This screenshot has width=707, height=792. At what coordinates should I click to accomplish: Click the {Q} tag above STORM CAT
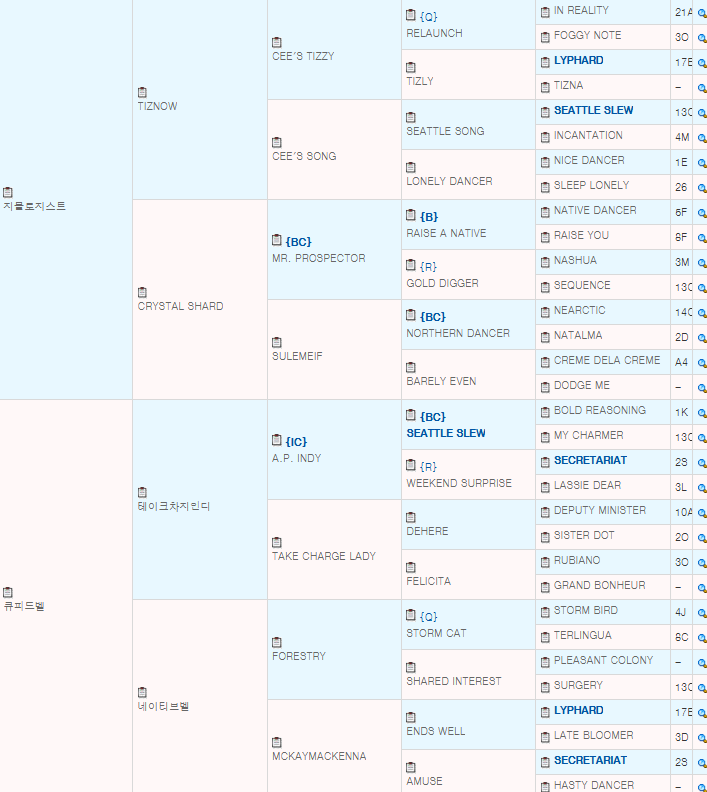[x=428, y=617]
